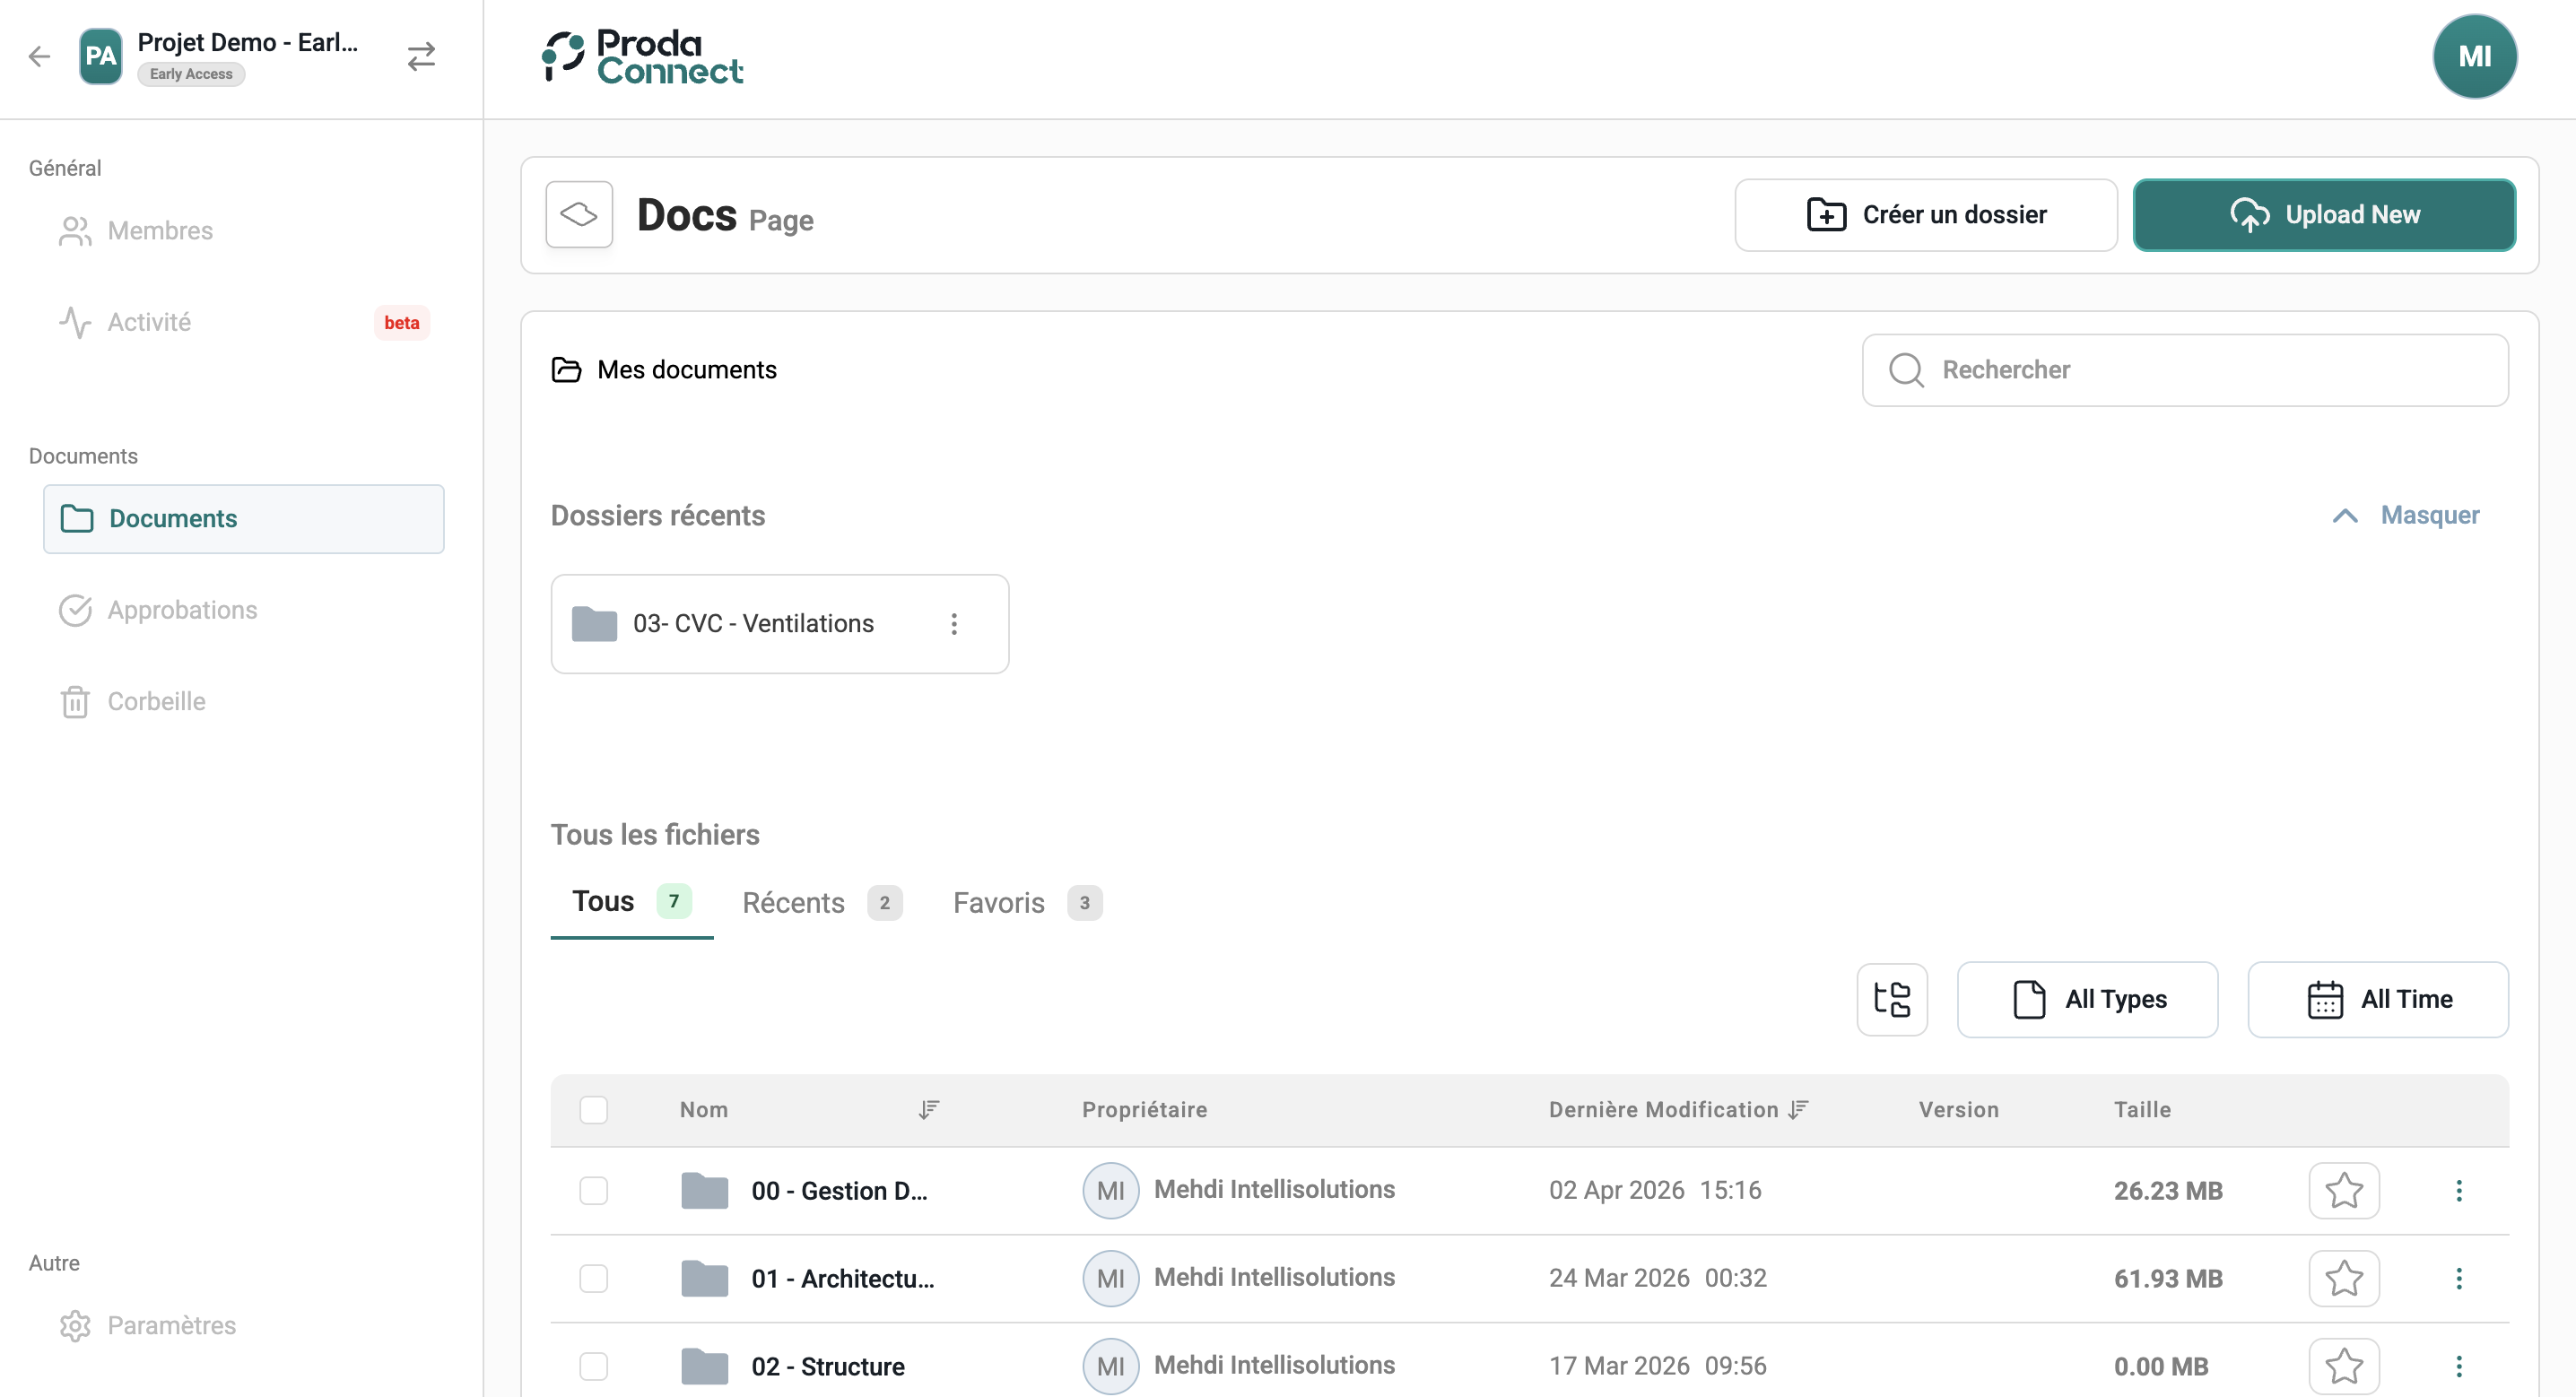Open Paramètres in the sidebar
Screen dimensions: 2576x1397
click(x=243, y=1325)
